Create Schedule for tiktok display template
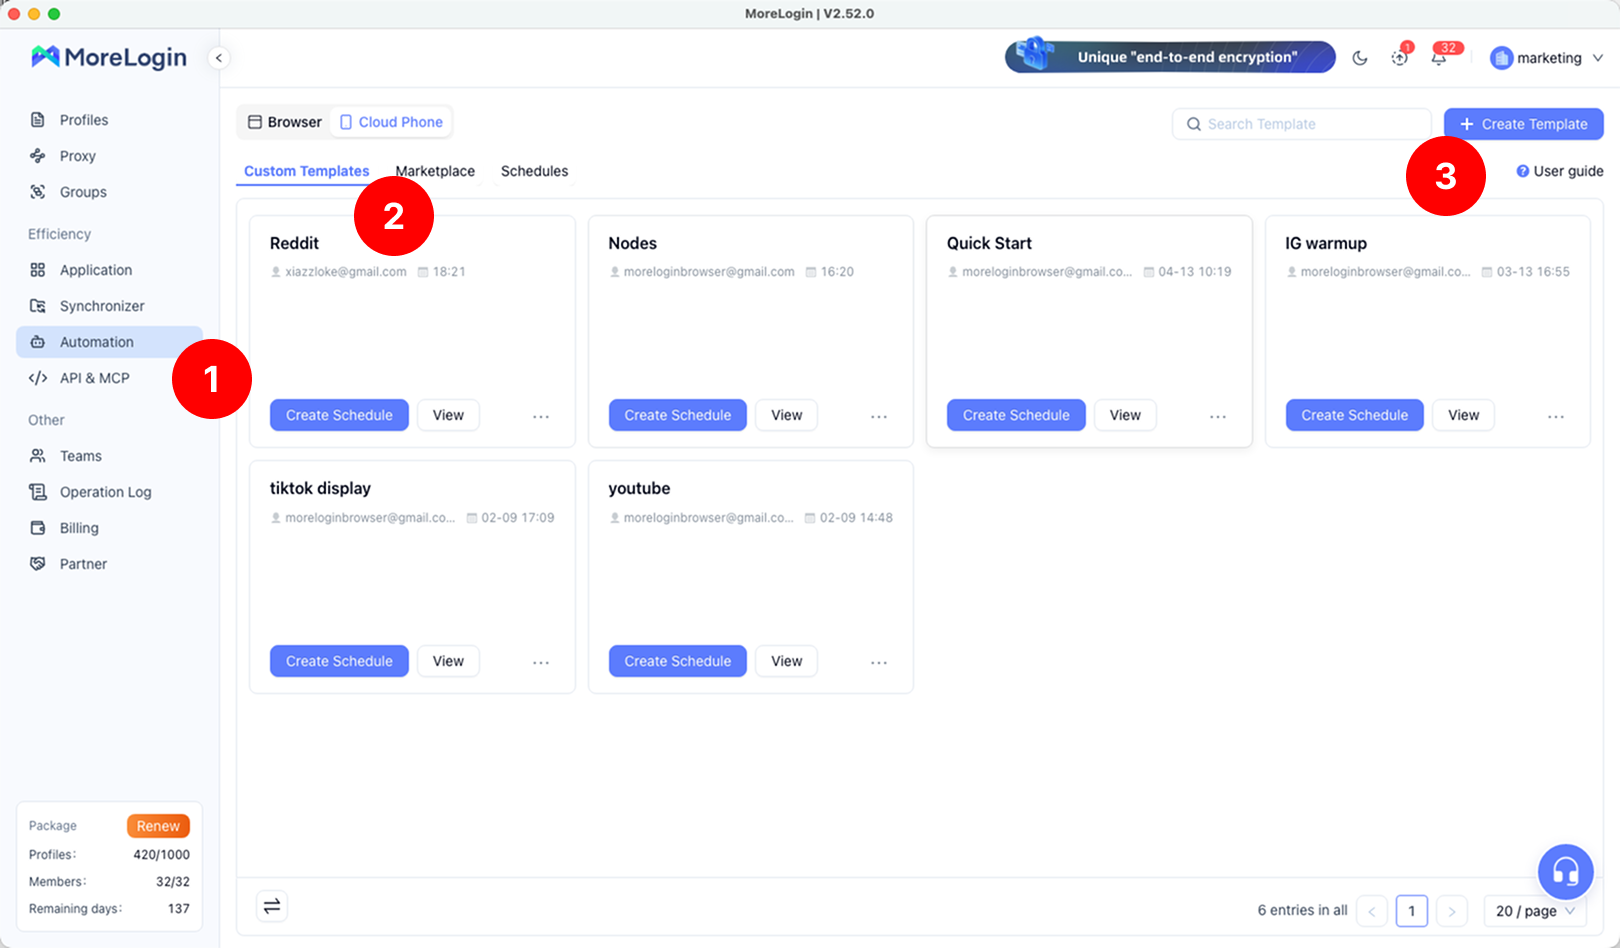The width and height of the screenshot is (1620, 948). pos(339,661)
